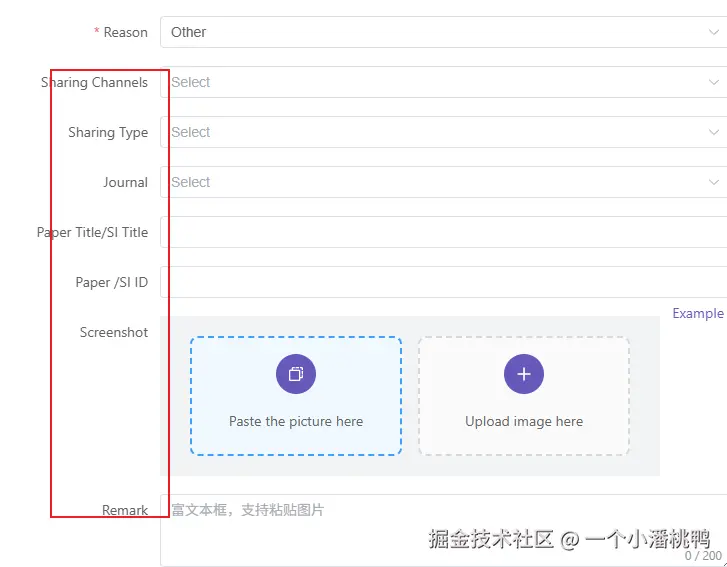The width and height of the screenshot is (727, 567).
Task: Click the purple paste clipboard icon
Action: click(296, 374)
